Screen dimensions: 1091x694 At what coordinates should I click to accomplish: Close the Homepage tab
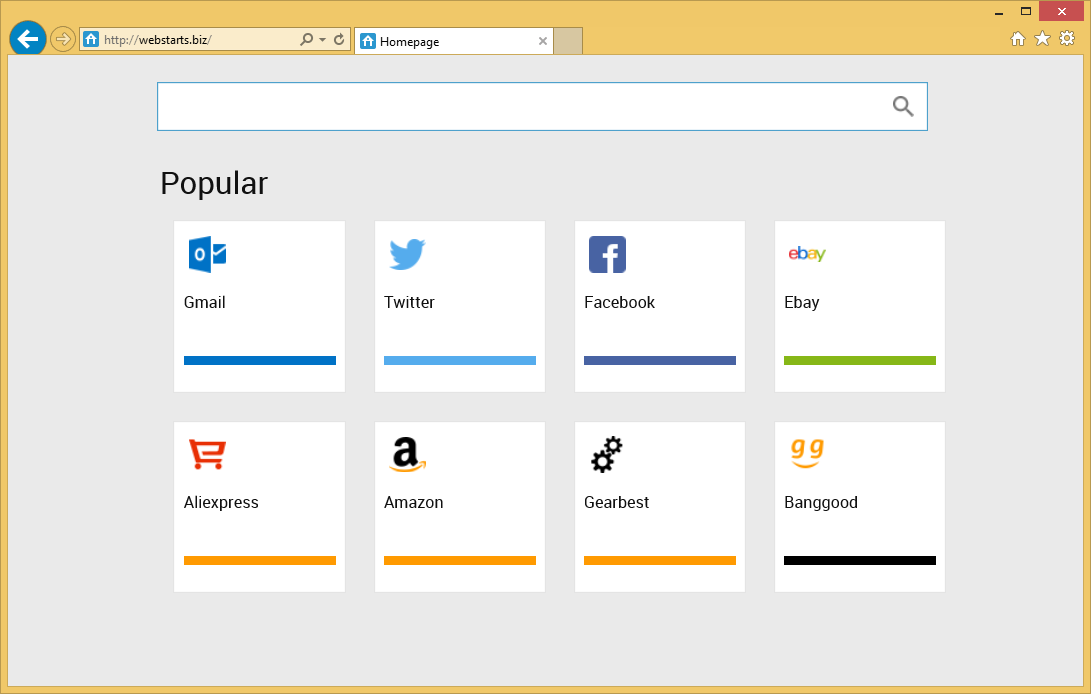[x=543, y=41]
